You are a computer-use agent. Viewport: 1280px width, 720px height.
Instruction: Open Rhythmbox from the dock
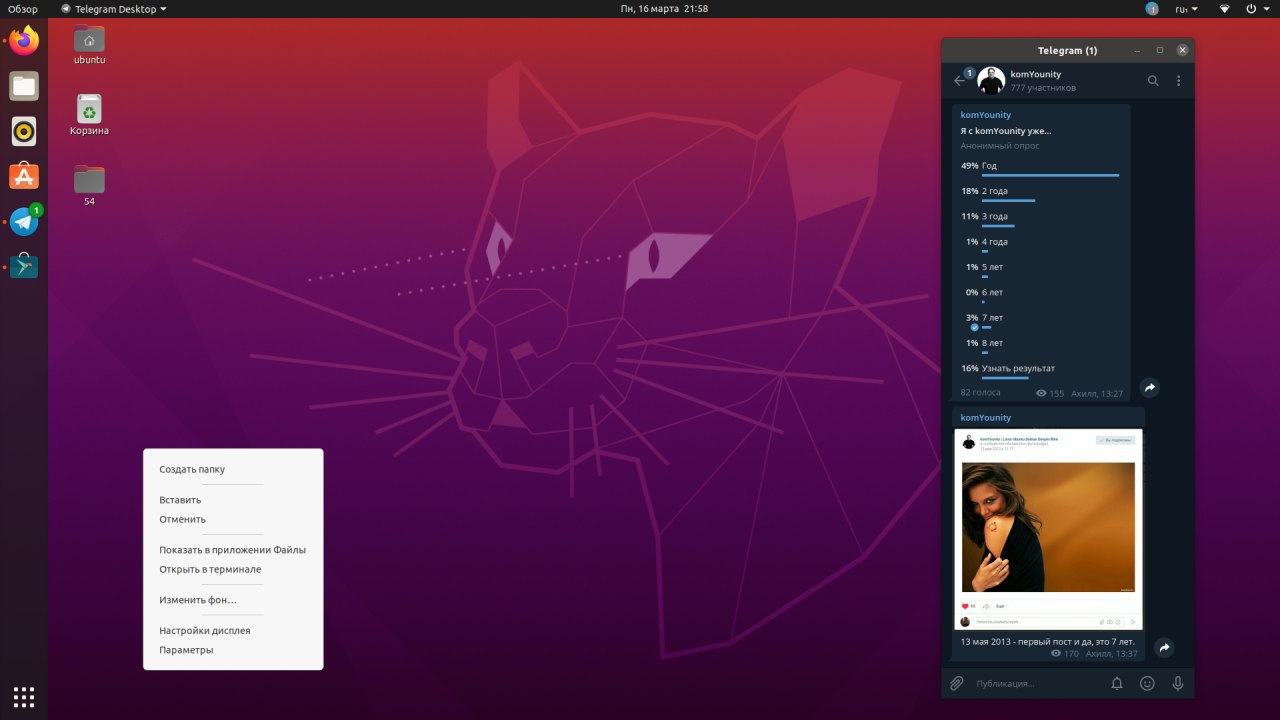(x=24, y=131)
